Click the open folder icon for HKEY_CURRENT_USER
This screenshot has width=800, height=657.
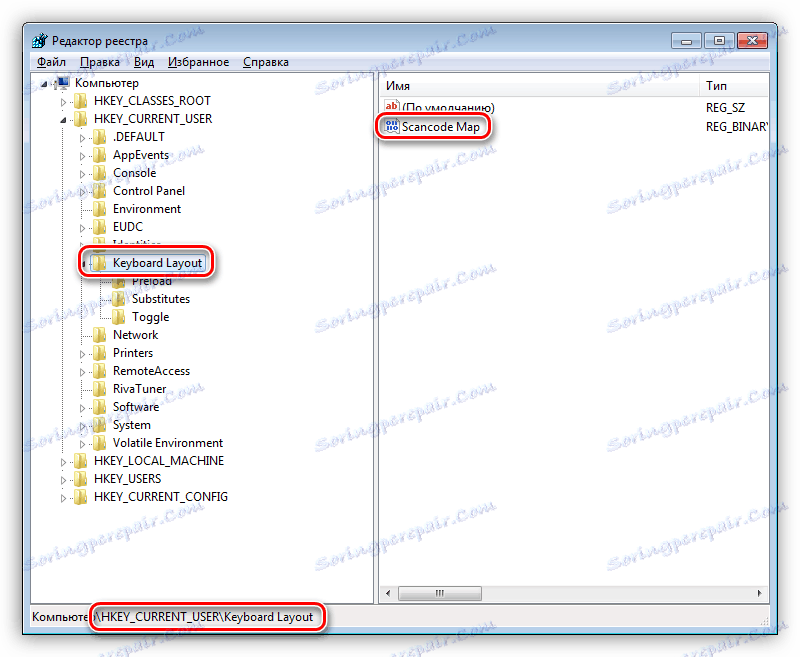[x=82, y=118]
